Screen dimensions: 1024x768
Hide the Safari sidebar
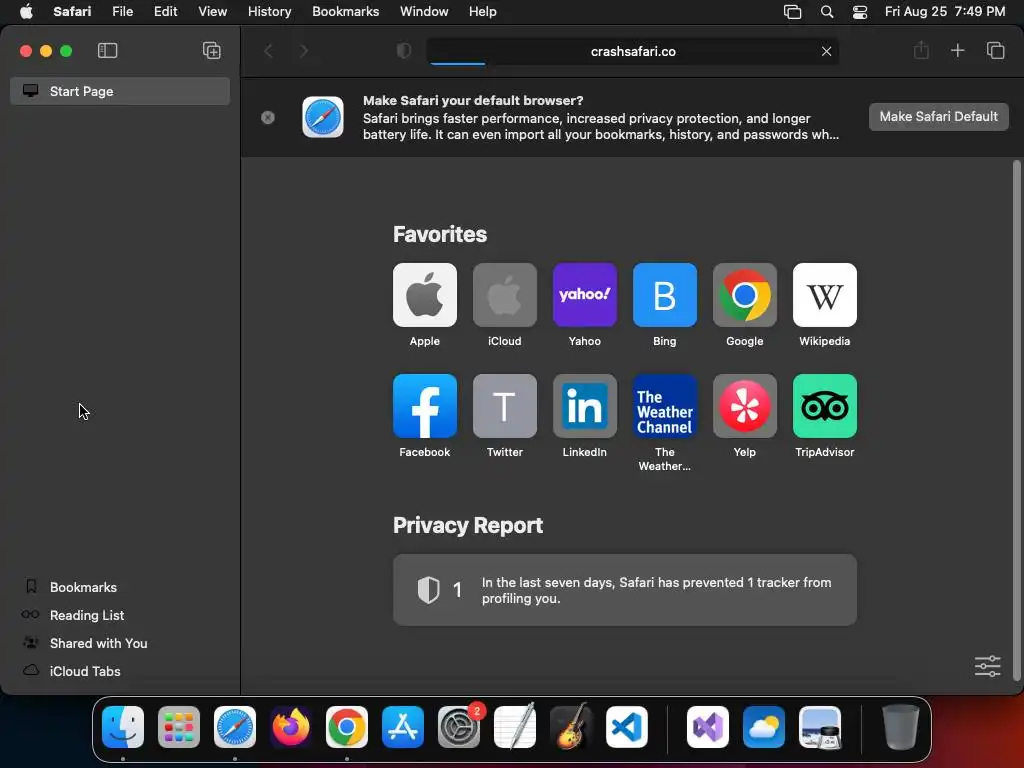107,50
